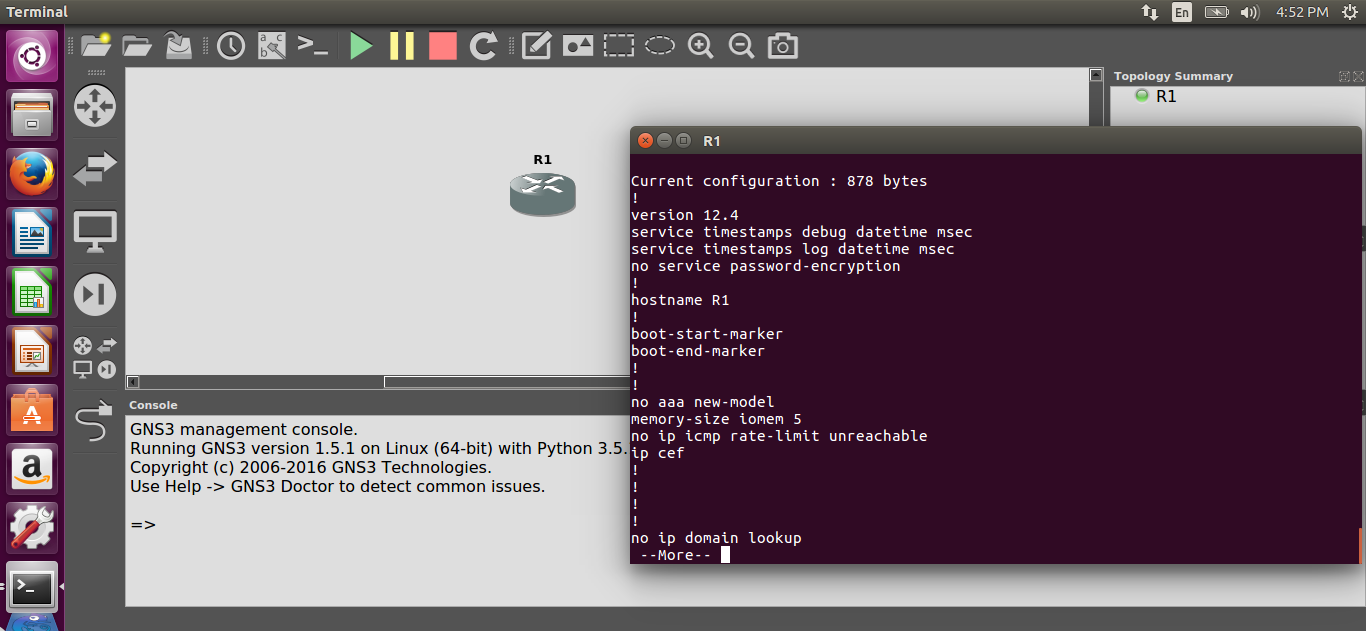Close the R1 terminal window
The height and width of the screenshot is (631, 1366).
[645, 141]
